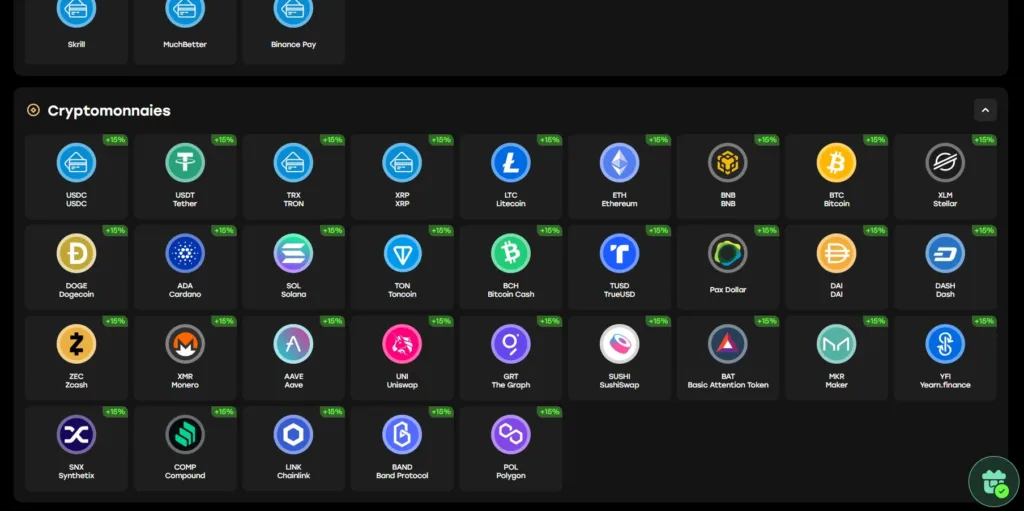Select the USDC coin icon

76,162
